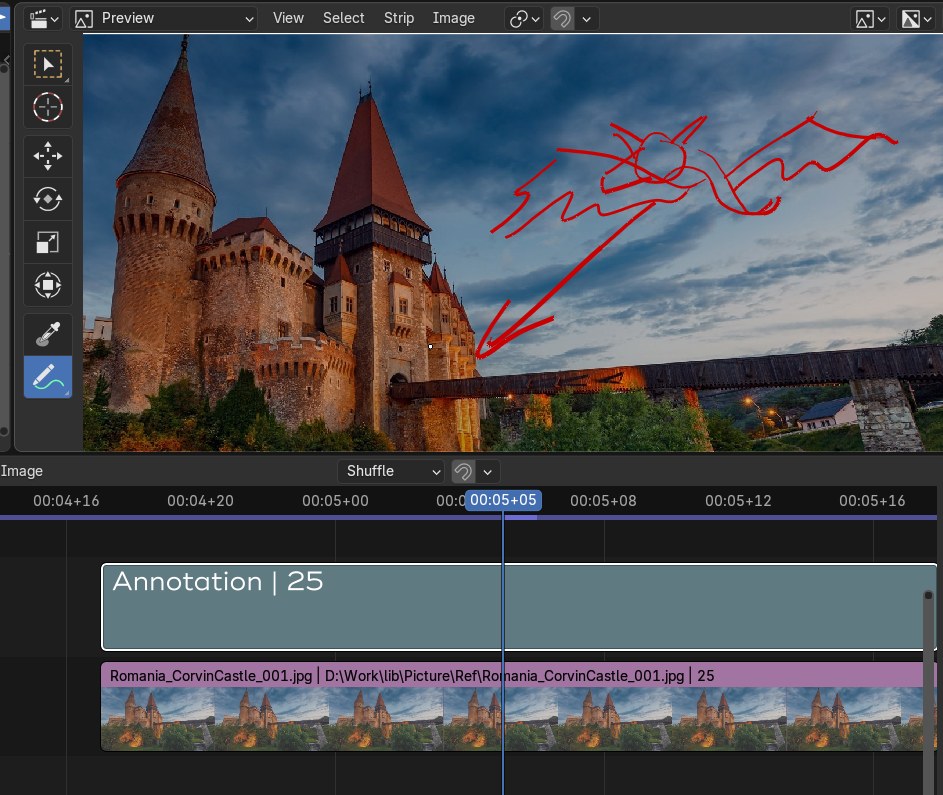
Task: Open the display channels dropdown
Action: pyautogui.click(x=870, y=19)
